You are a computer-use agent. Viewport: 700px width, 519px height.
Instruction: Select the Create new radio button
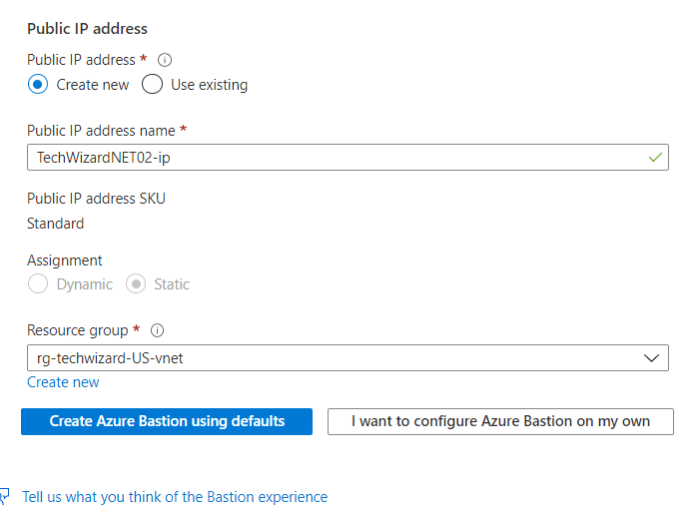(x=38, y=85)
